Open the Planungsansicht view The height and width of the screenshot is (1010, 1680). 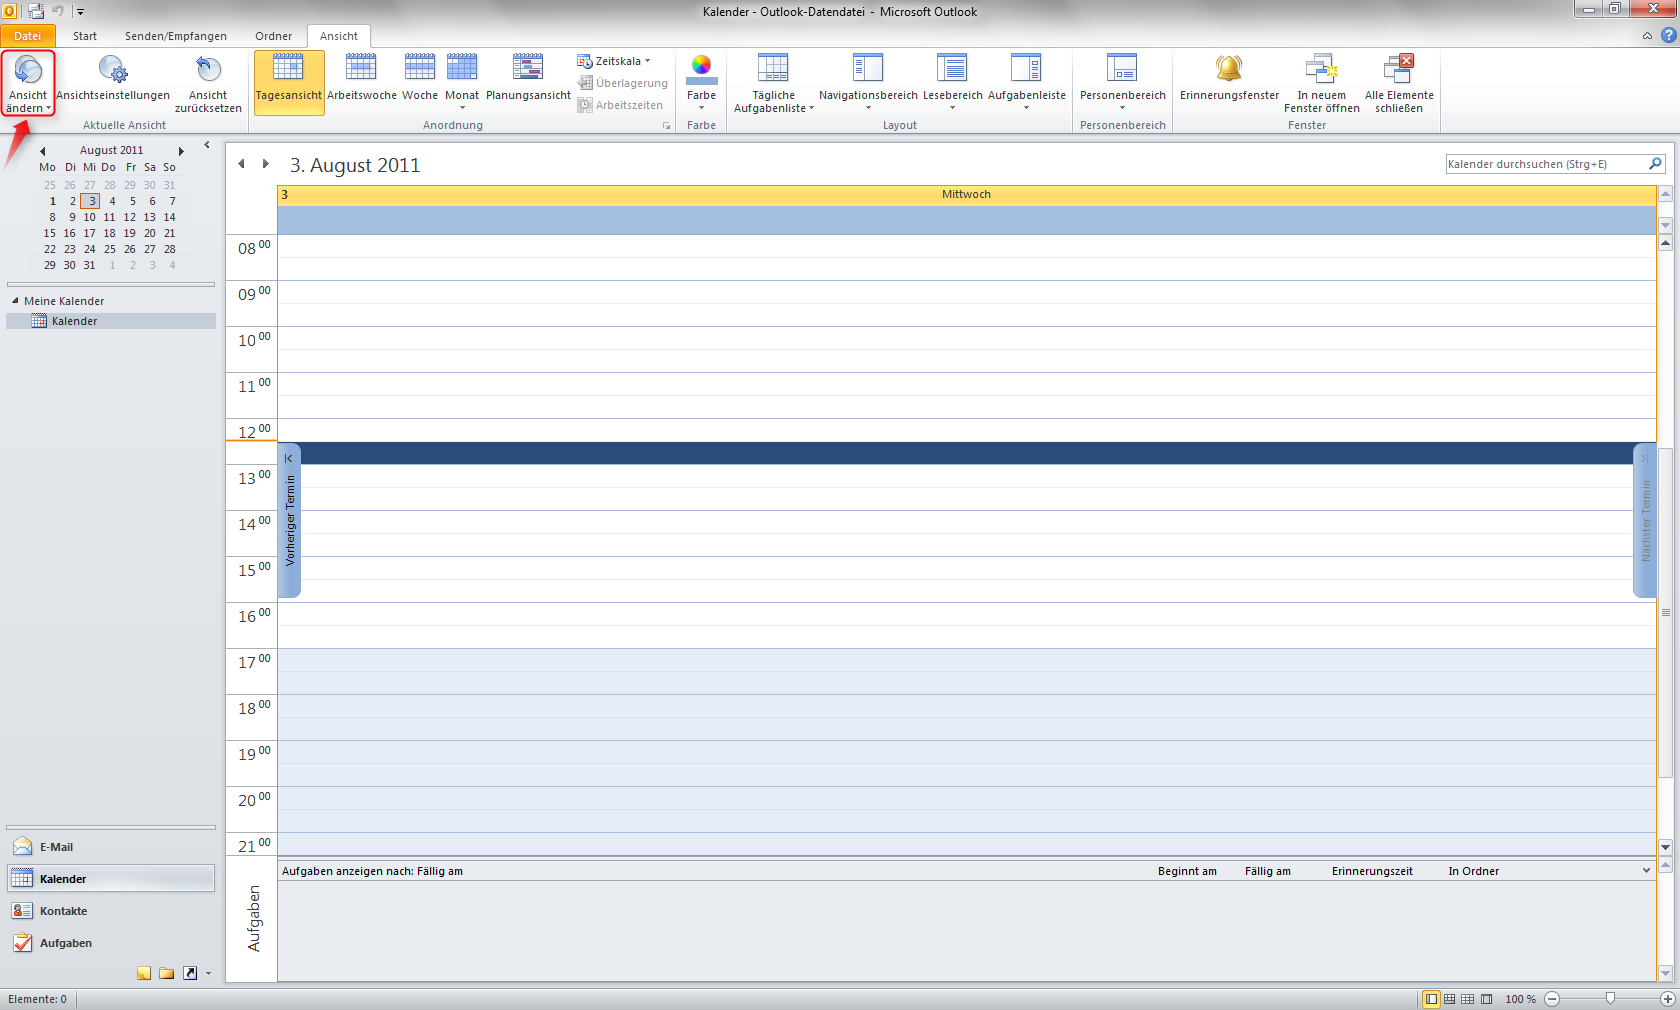click(527, 80)
